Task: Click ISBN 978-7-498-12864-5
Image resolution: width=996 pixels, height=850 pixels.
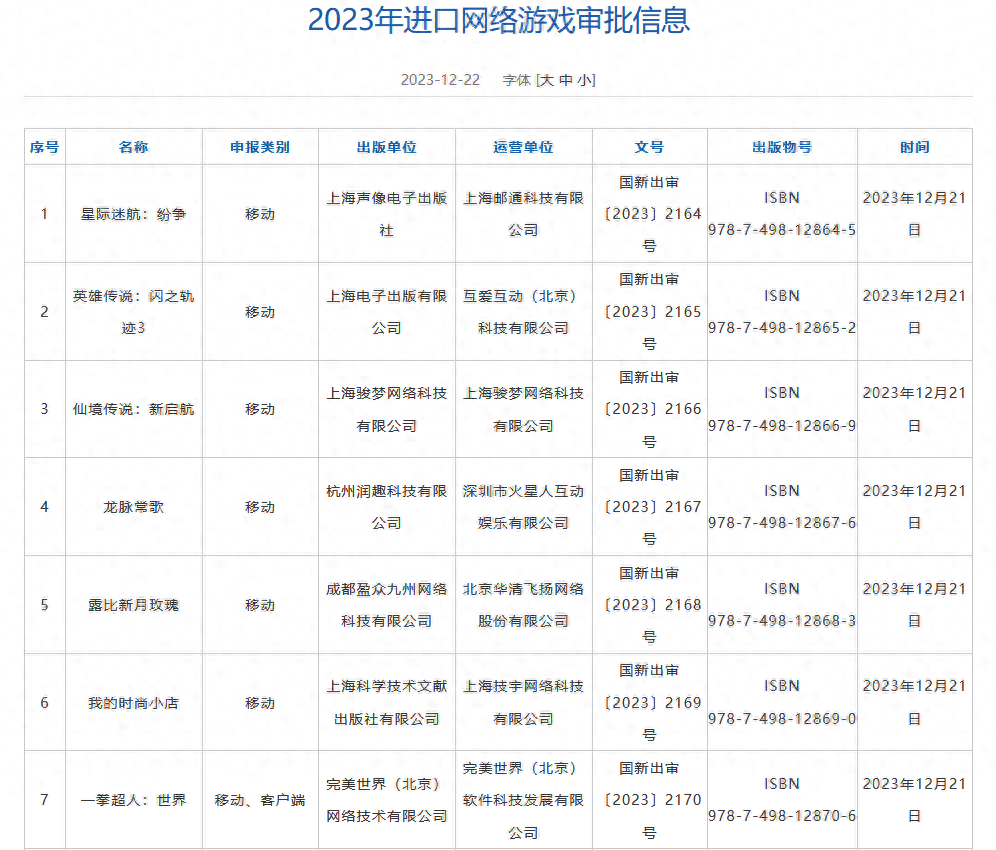Action: point(782,214)
